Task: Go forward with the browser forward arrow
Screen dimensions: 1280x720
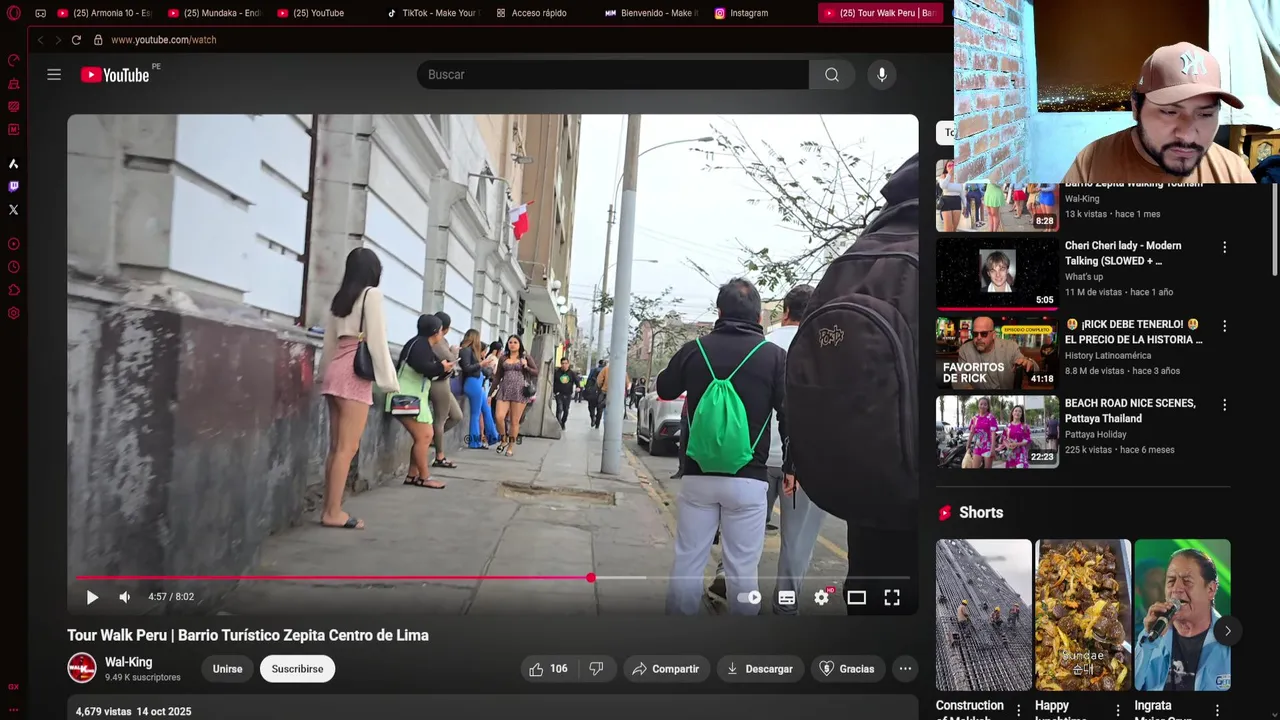Action: (58, 40)
